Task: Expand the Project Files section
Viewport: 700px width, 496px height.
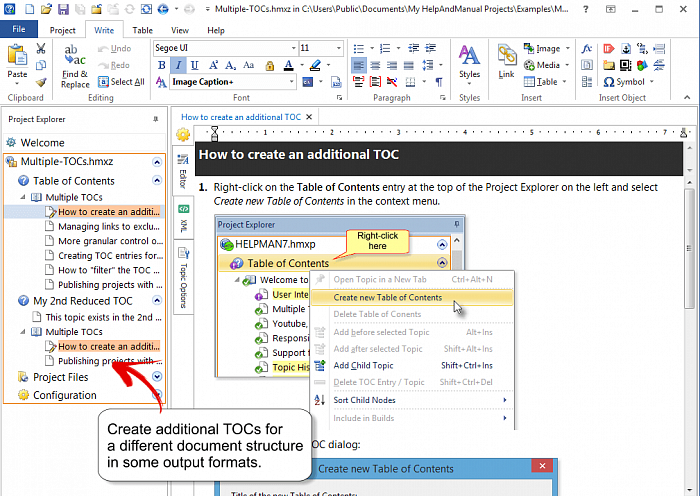Action: pos(157,377)
